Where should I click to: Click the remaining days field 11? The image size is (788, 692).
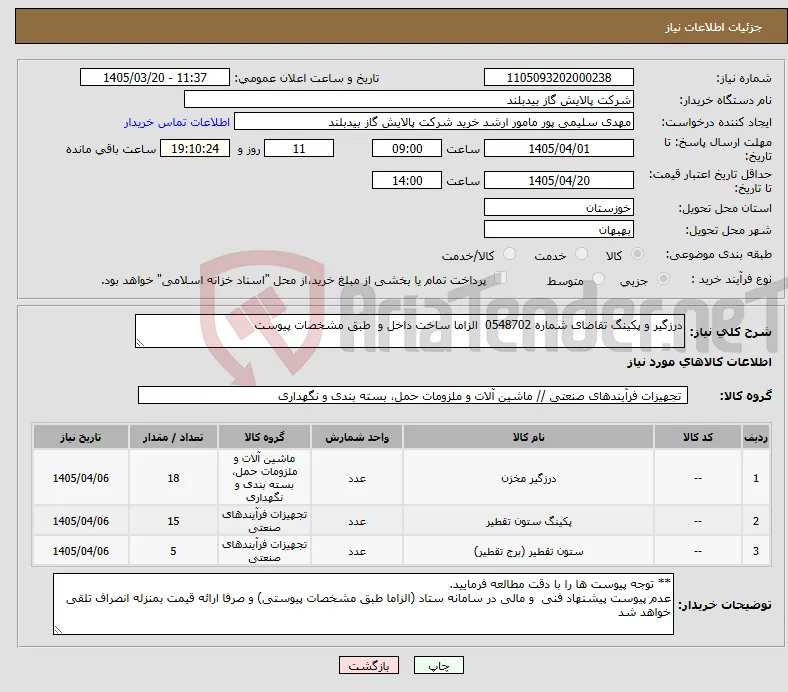[299, 149]
